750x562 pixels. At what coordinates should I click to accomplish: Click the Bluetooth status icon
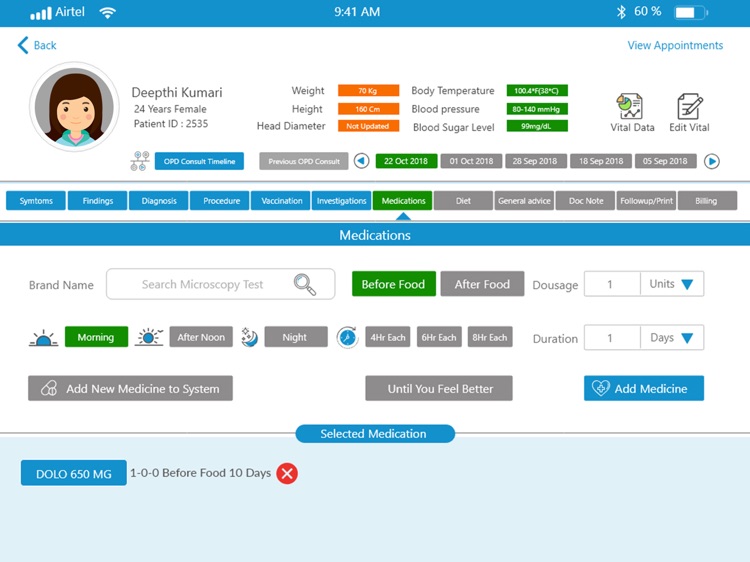621,12
